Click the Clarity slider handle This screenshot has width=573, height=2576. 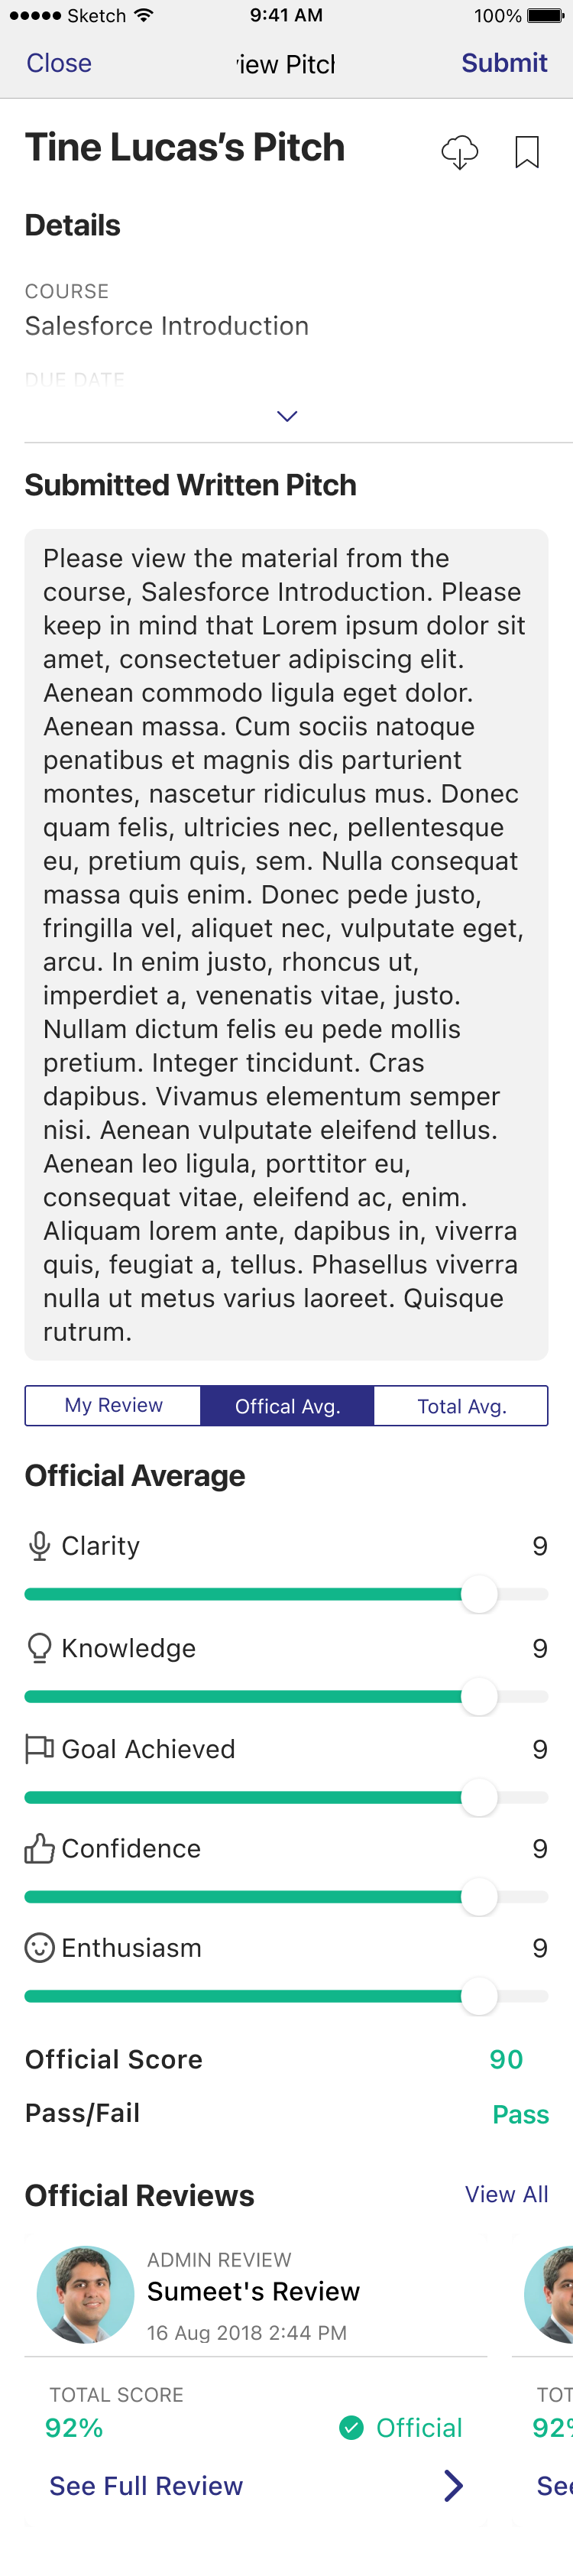click(479, 1594)
